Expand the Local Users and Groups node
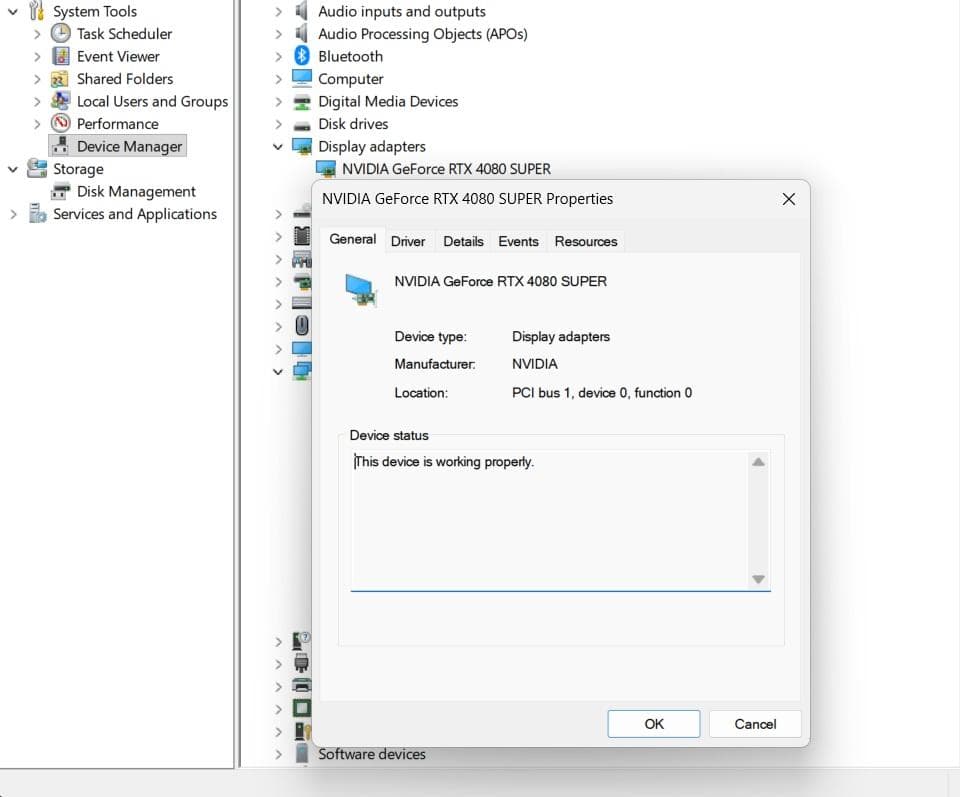Viewport: 960px width, 797px height. point(37,101)
